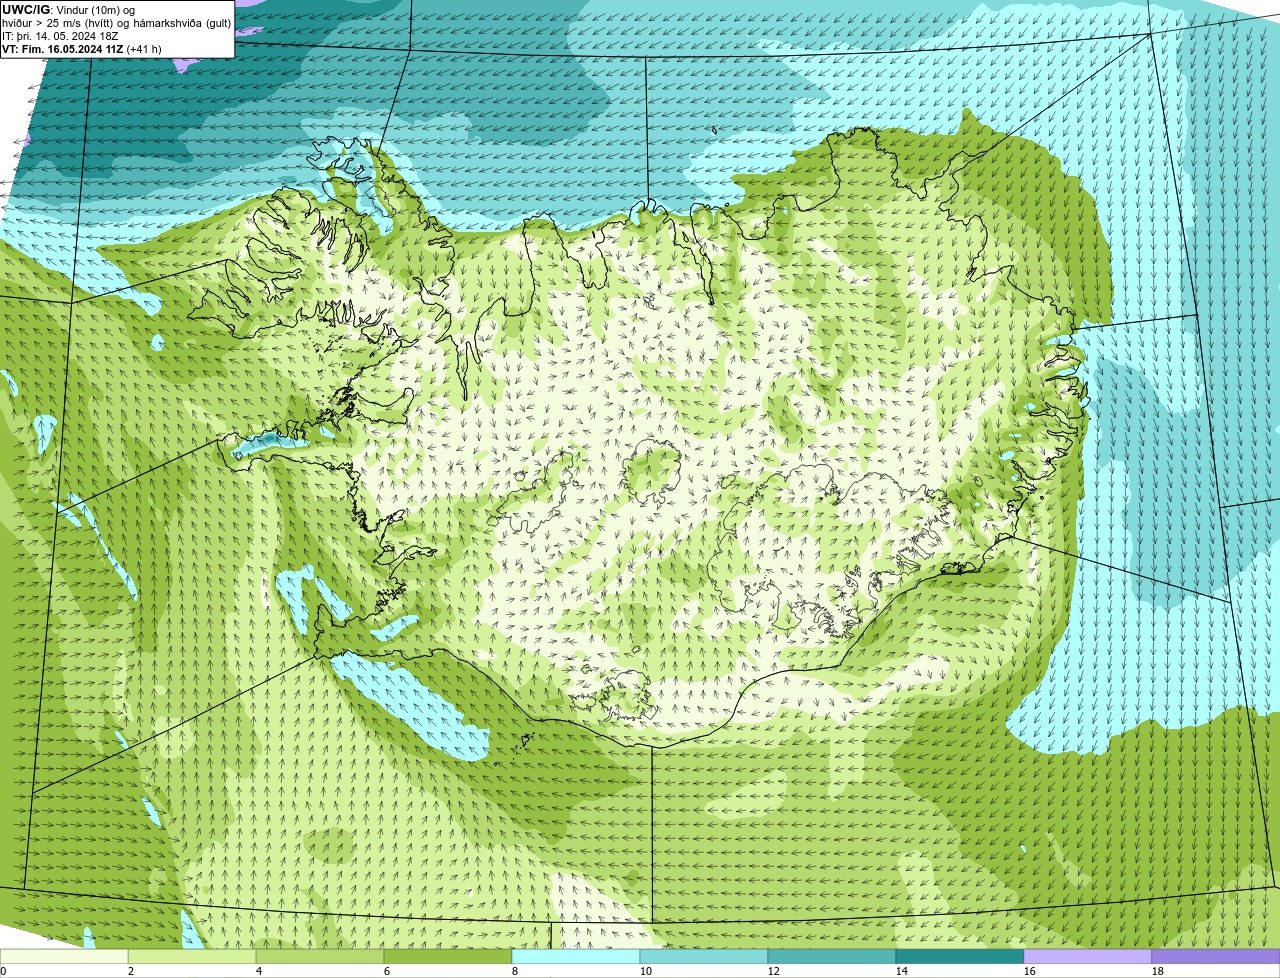Click the dark teal 14–16 m/s legend swatch
This screenshot has width=1280, height=978.
(x=960, y=956)
